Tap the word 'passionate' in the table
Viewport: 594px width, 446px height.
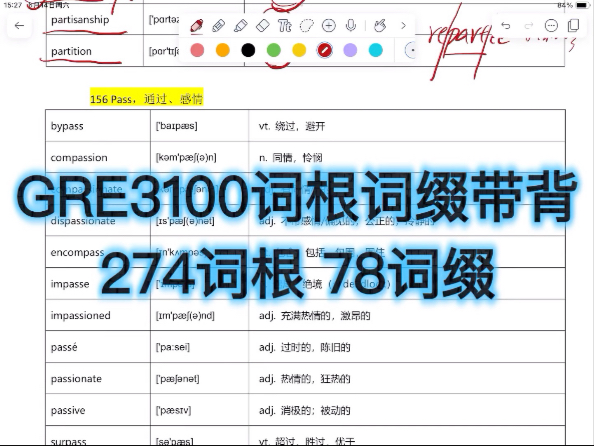(76, 379)
